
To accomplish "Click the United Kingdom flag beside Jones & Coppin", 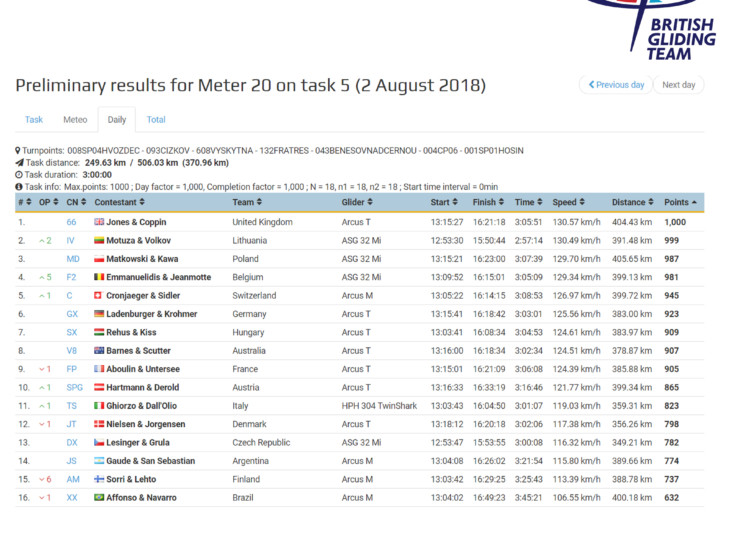I will [x=99, y=222].
